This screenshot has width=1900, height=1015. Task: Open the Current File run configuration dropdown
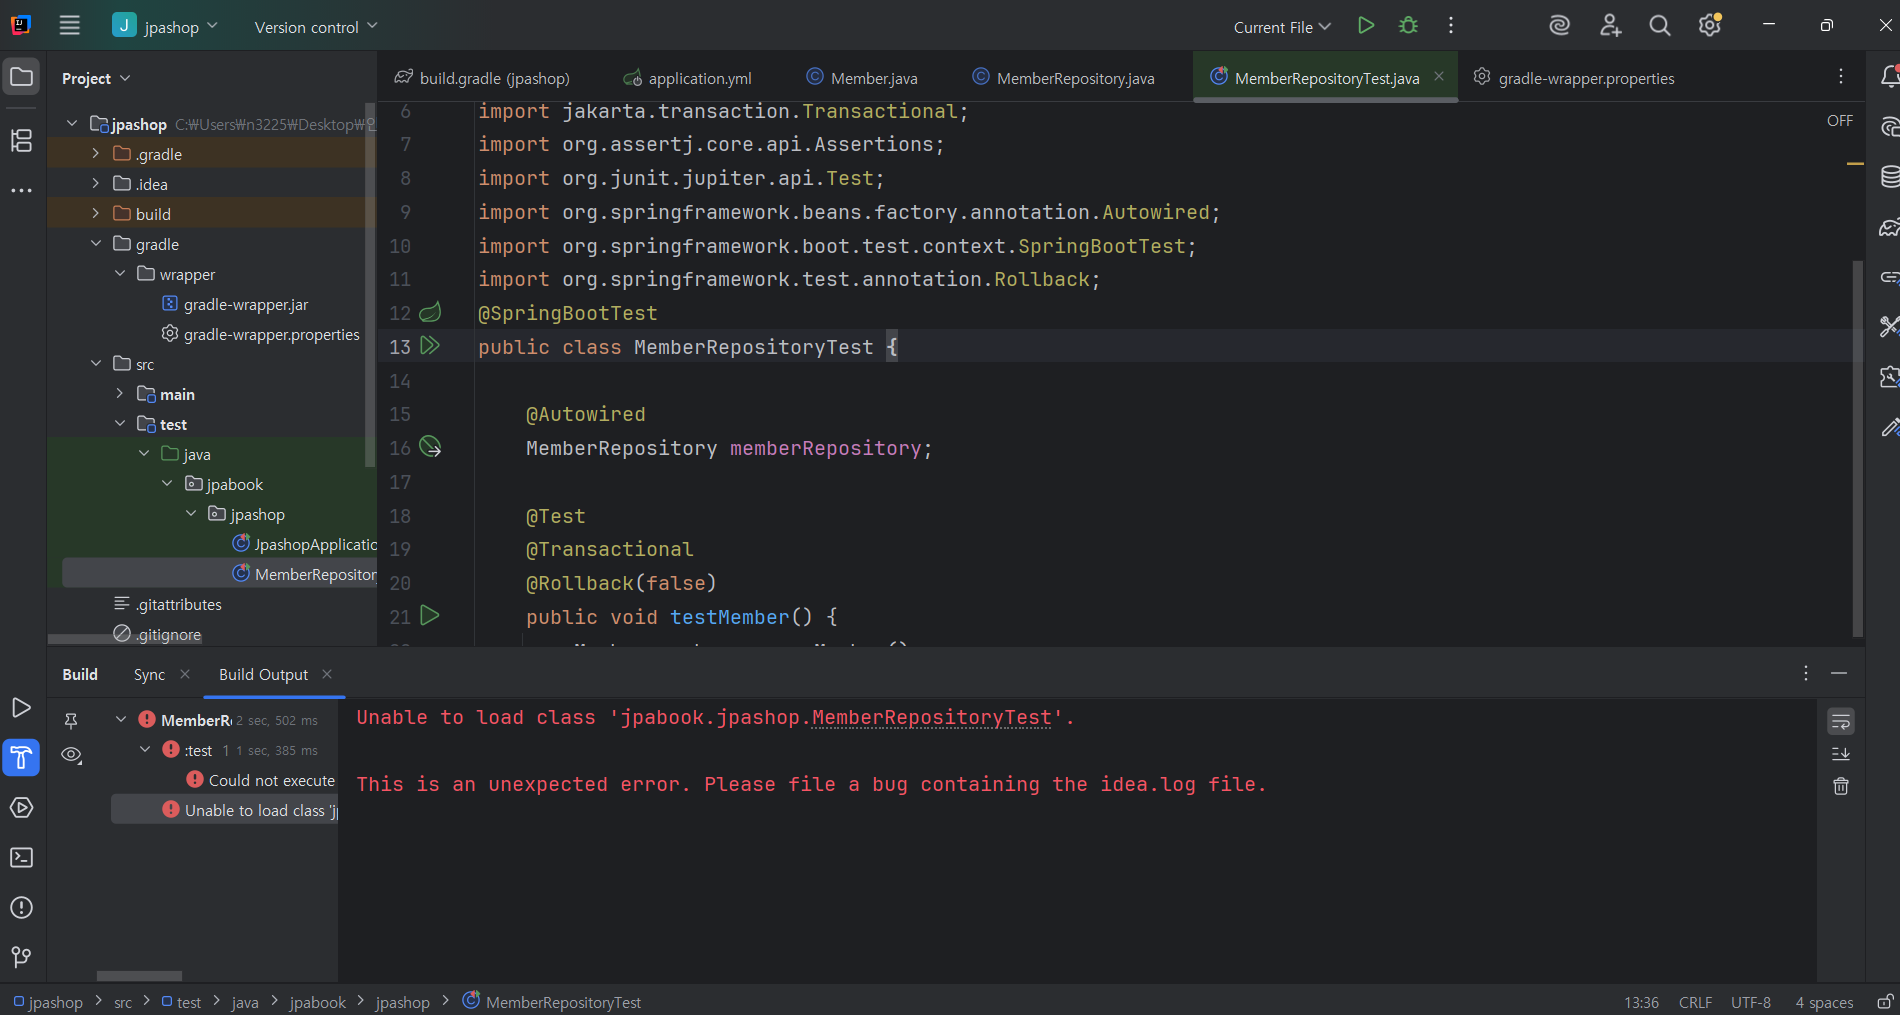coord(1282,27)
